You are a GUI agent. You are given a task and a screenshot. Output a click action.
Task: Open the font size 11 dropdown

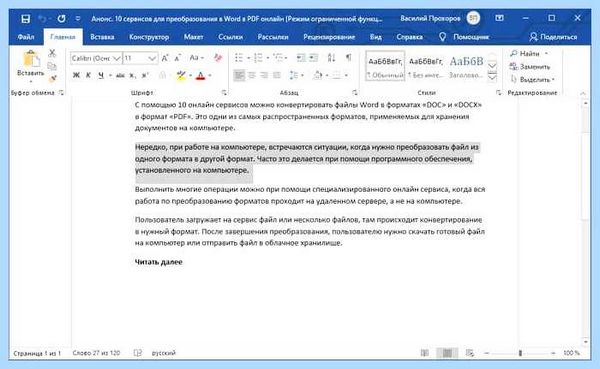click(152, 59)
